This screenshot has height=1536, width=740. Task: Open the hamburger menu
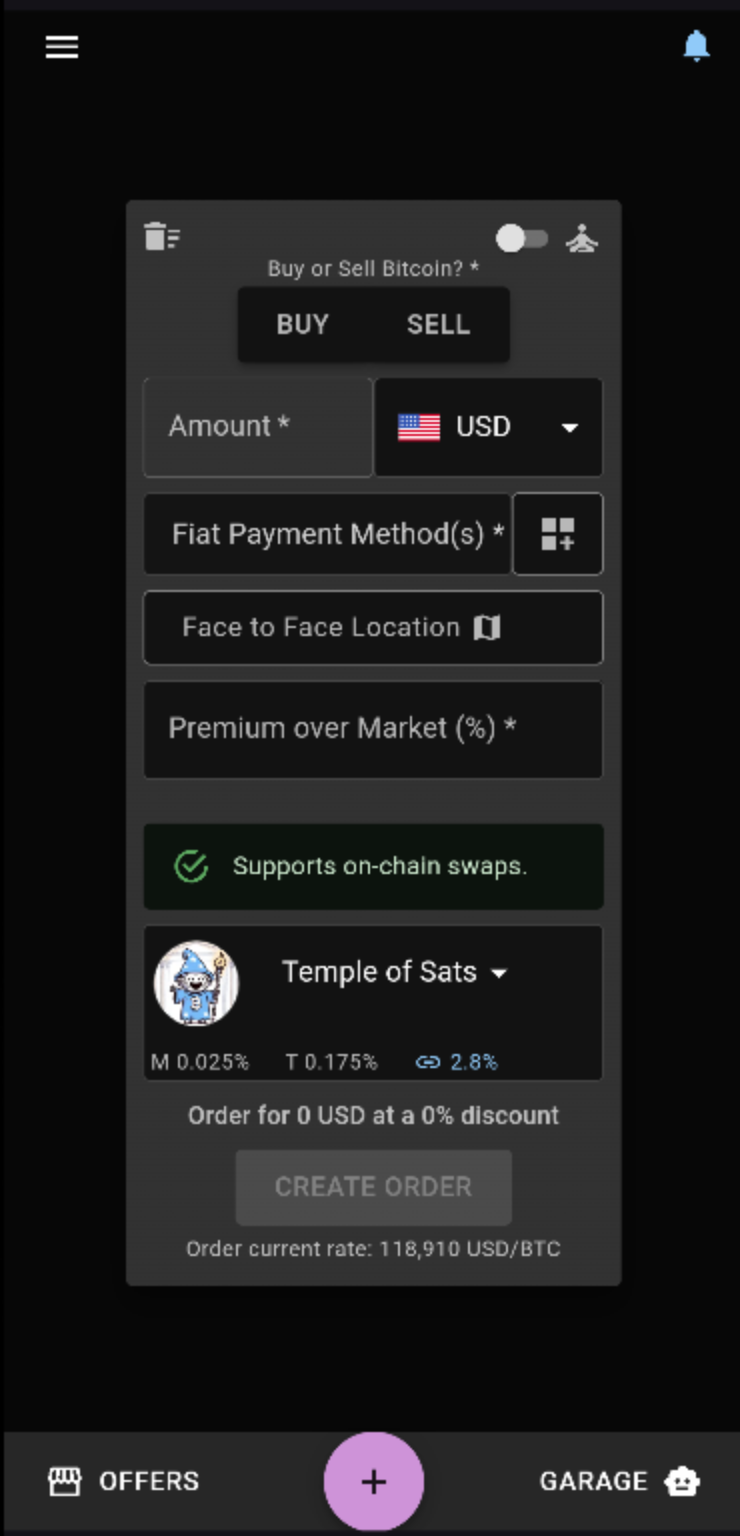tap(62, 47)
